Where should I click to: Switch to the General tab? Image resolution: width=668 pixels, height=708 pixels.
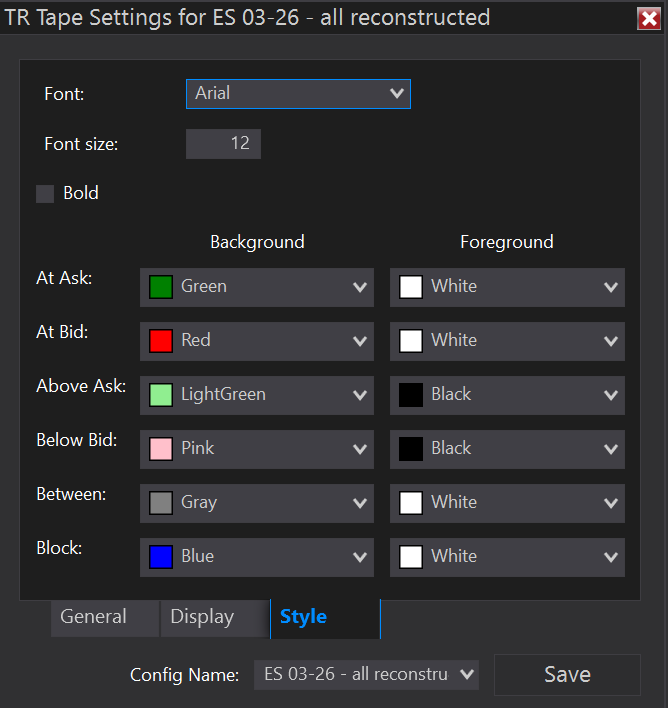coord(94,617)
